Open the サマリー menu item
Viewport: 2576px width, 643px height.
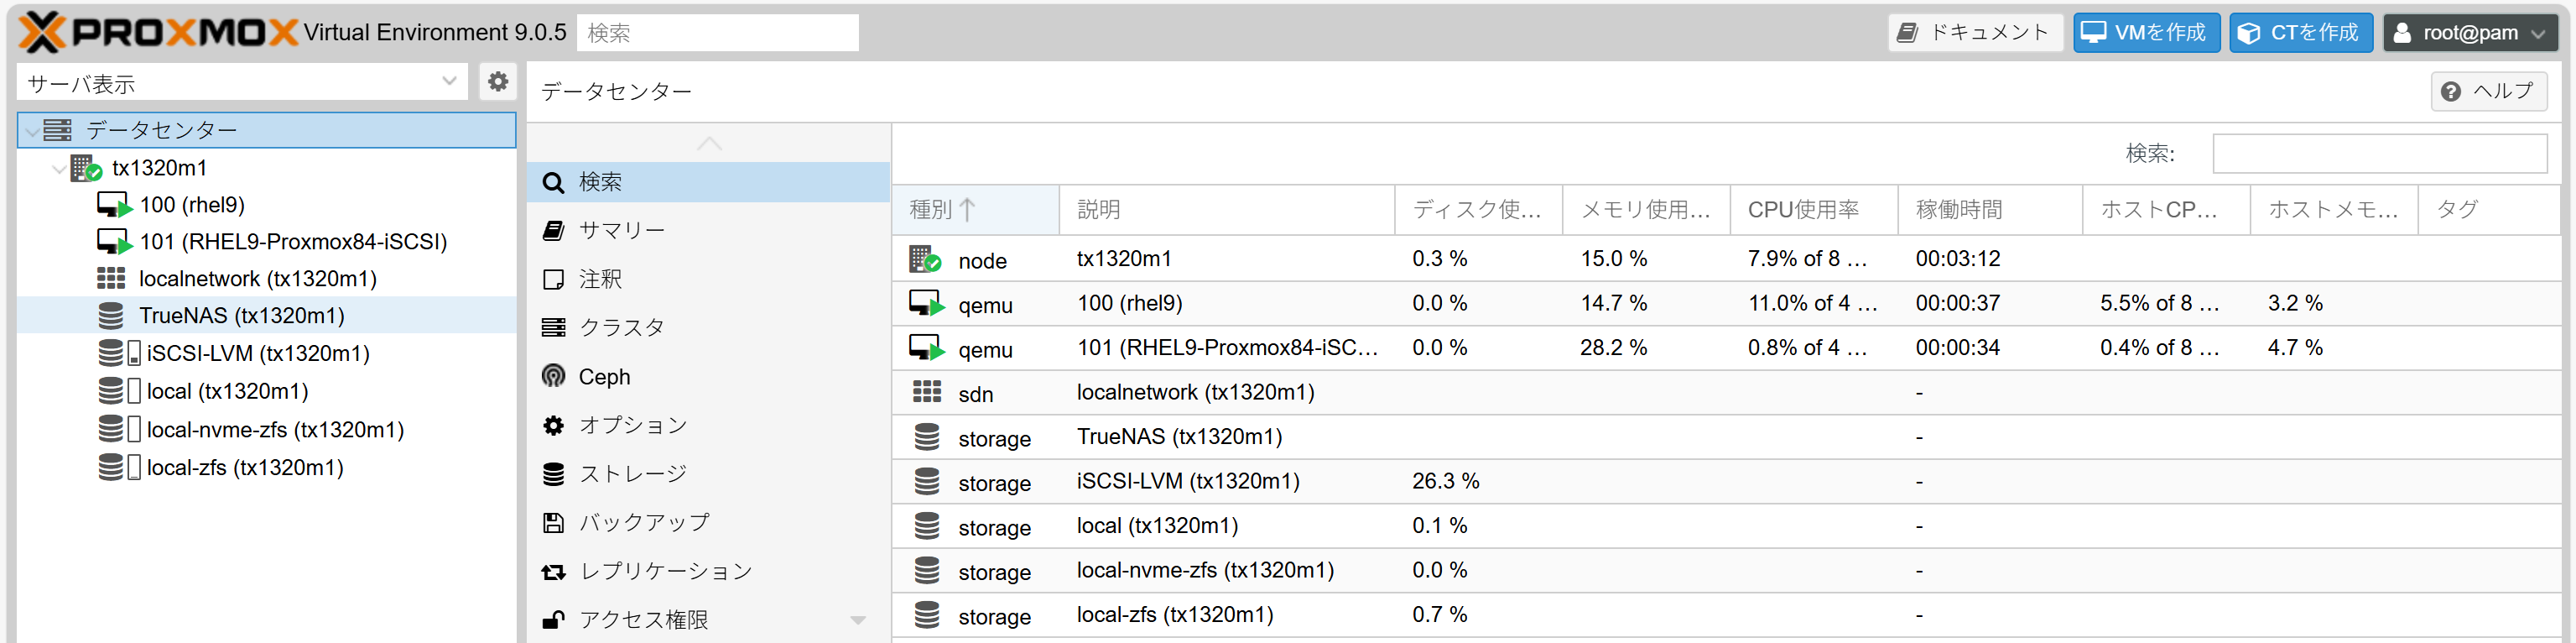pyautogui.click(x=621, y=231)
